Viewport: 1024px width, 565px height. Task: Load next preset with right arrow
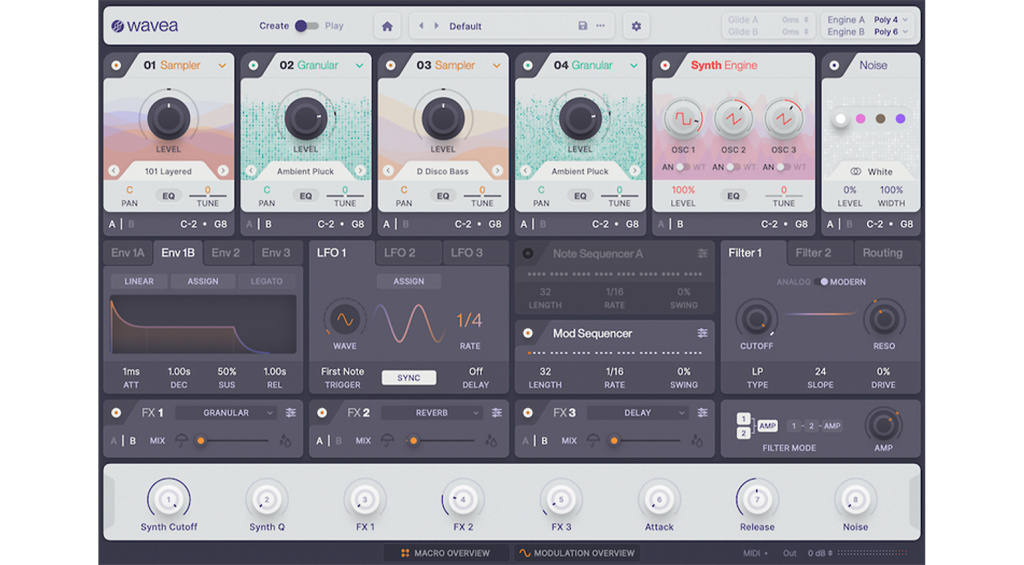(437, 26)
